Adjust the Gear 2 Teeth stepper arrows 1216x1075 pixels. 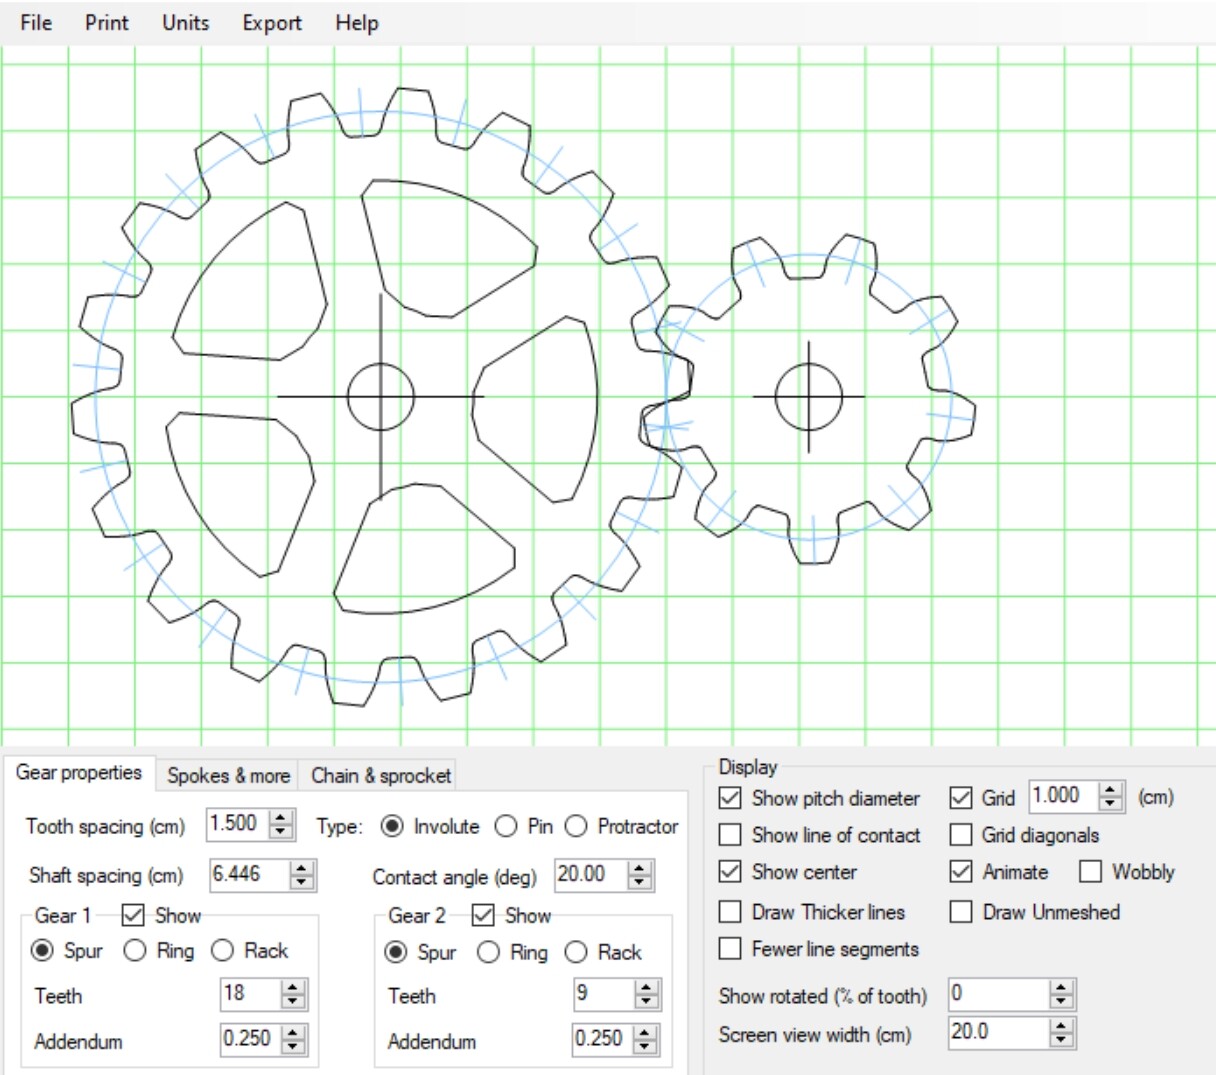(x=647, y=993)
